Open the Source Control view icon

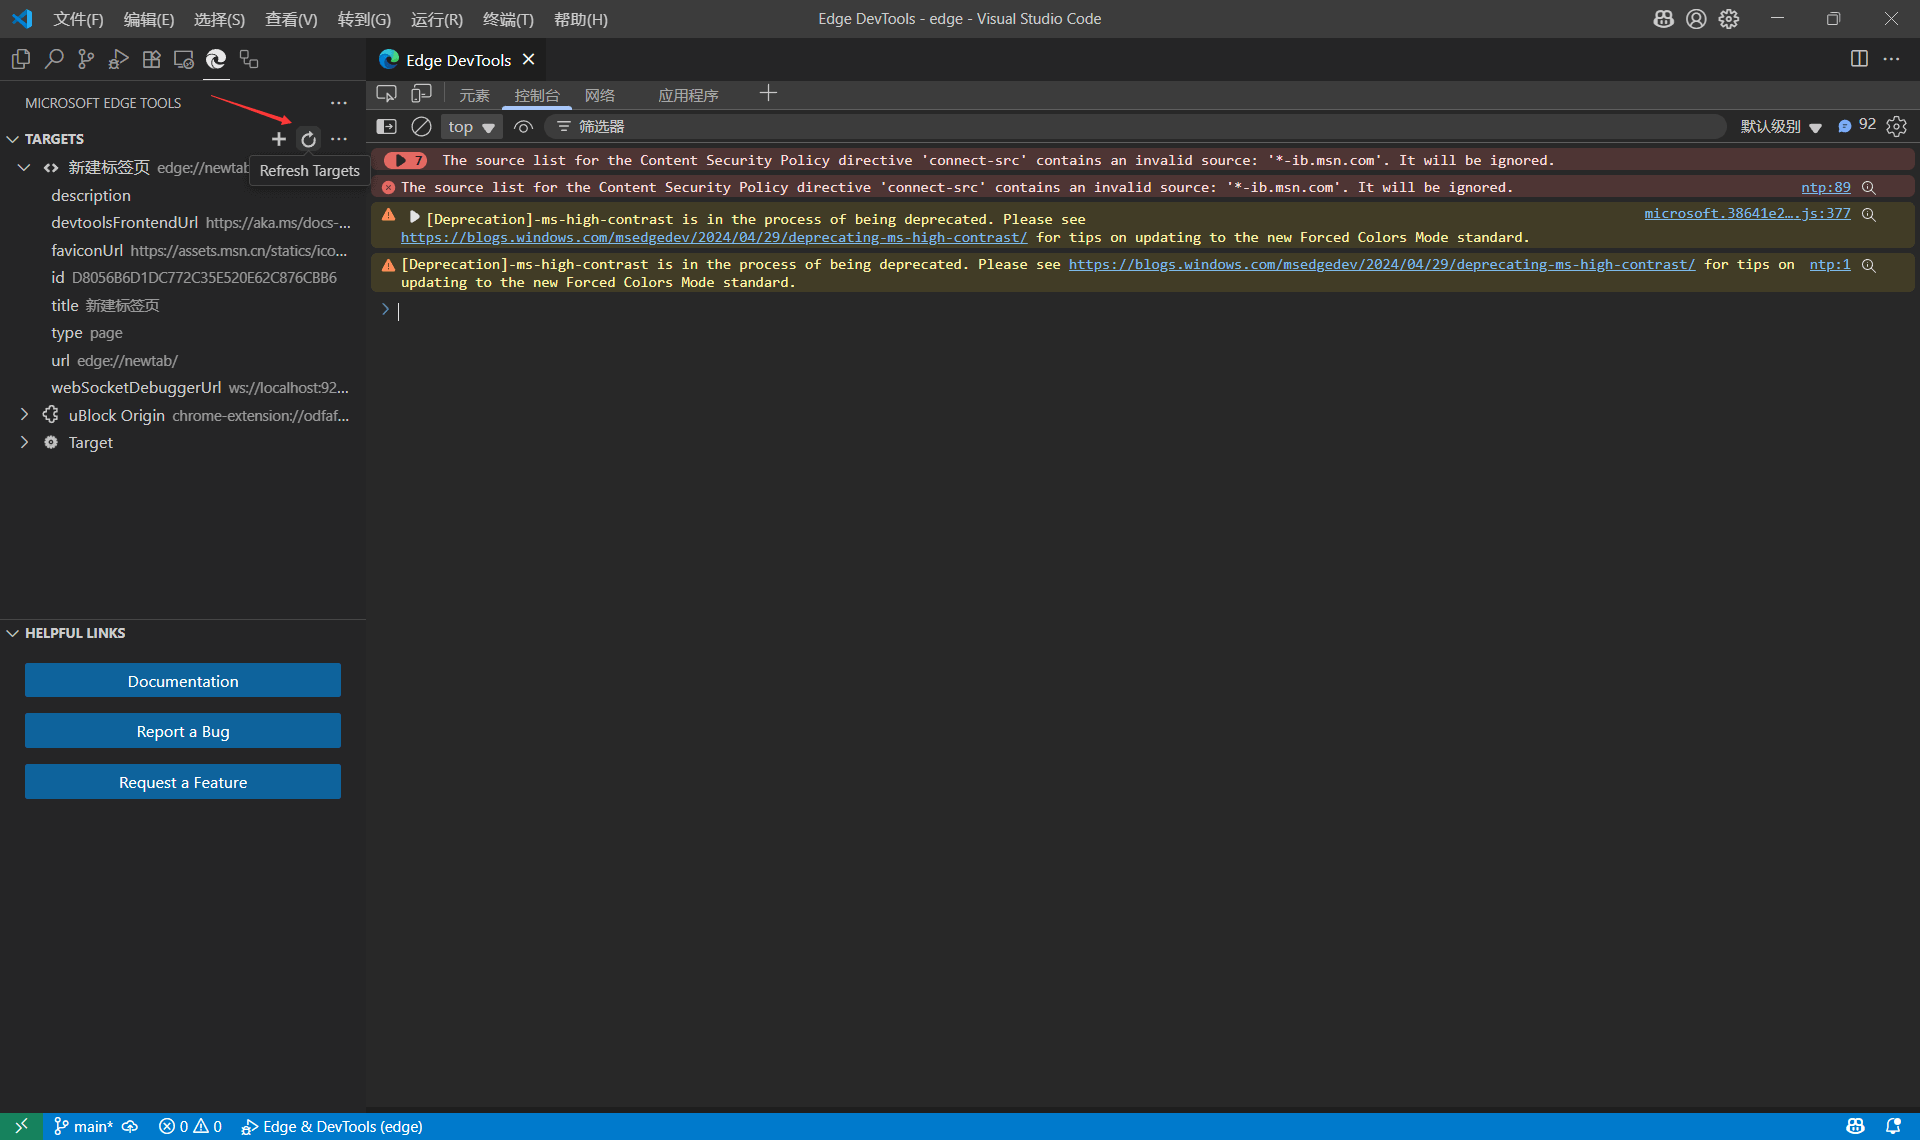[86, 60]
